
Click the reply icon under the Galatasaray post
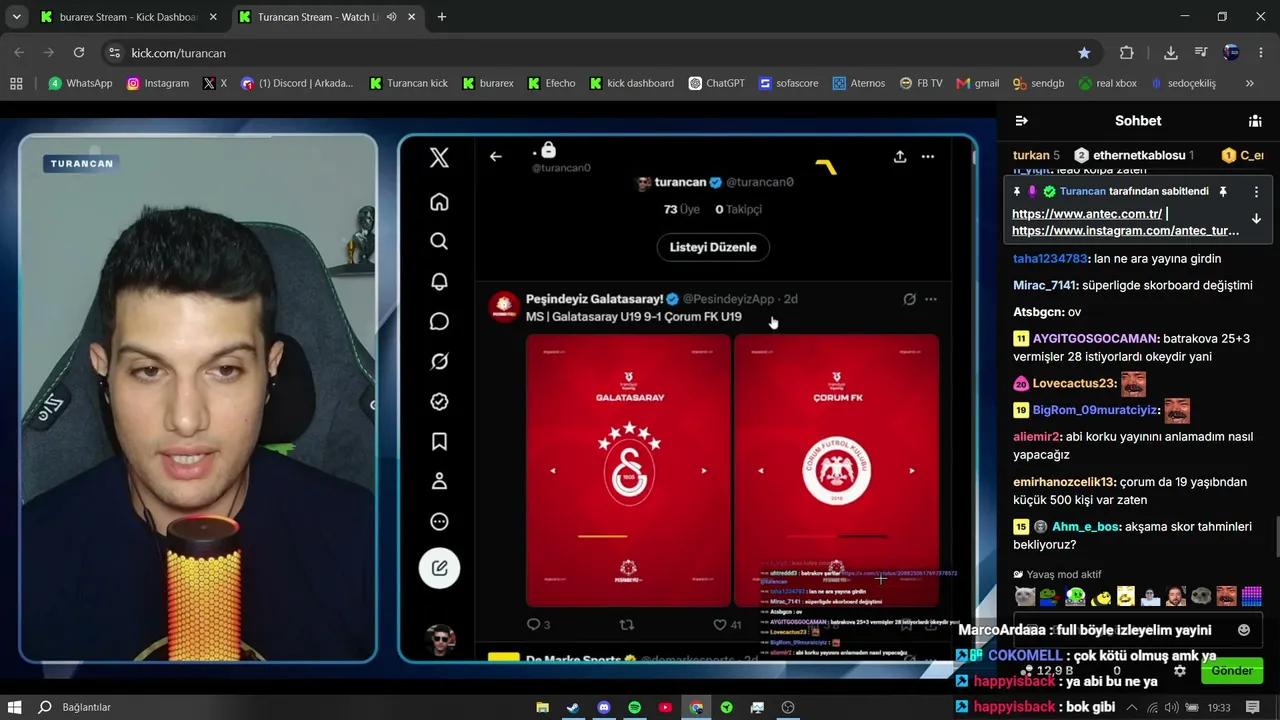pos(533,625)
